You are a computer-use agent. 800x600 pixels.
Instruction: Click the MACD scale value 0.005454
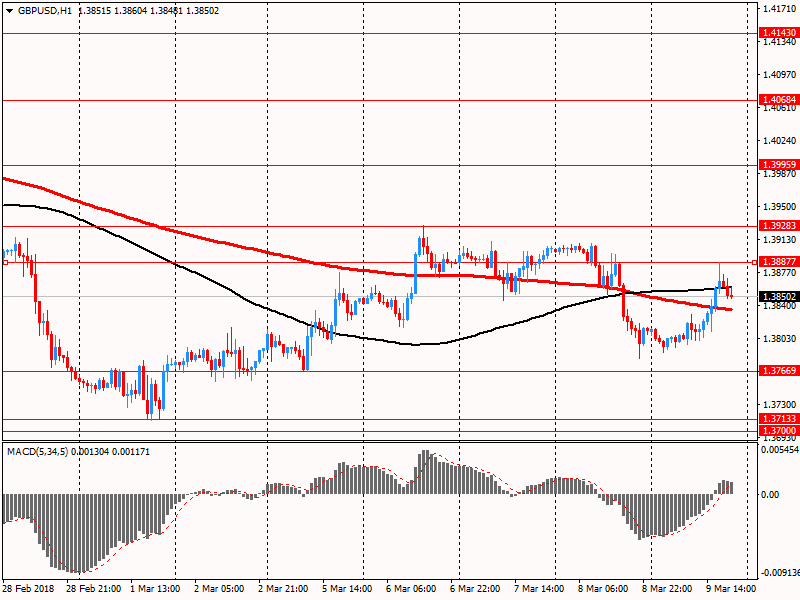point(780,449)
